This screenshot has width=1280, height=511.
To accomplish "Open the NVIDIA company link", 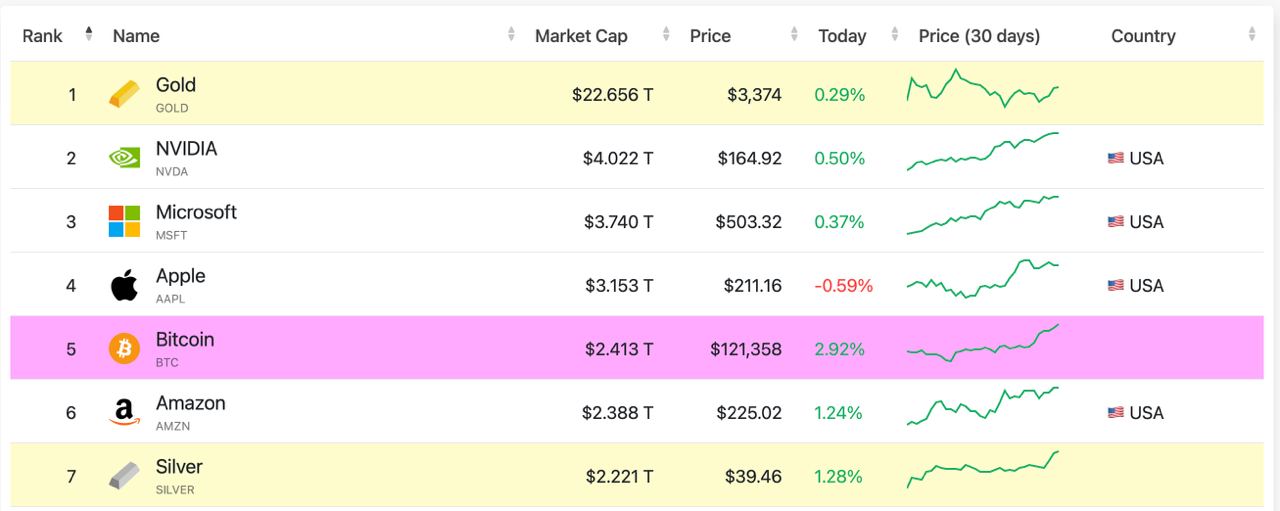I will [186, 148].
